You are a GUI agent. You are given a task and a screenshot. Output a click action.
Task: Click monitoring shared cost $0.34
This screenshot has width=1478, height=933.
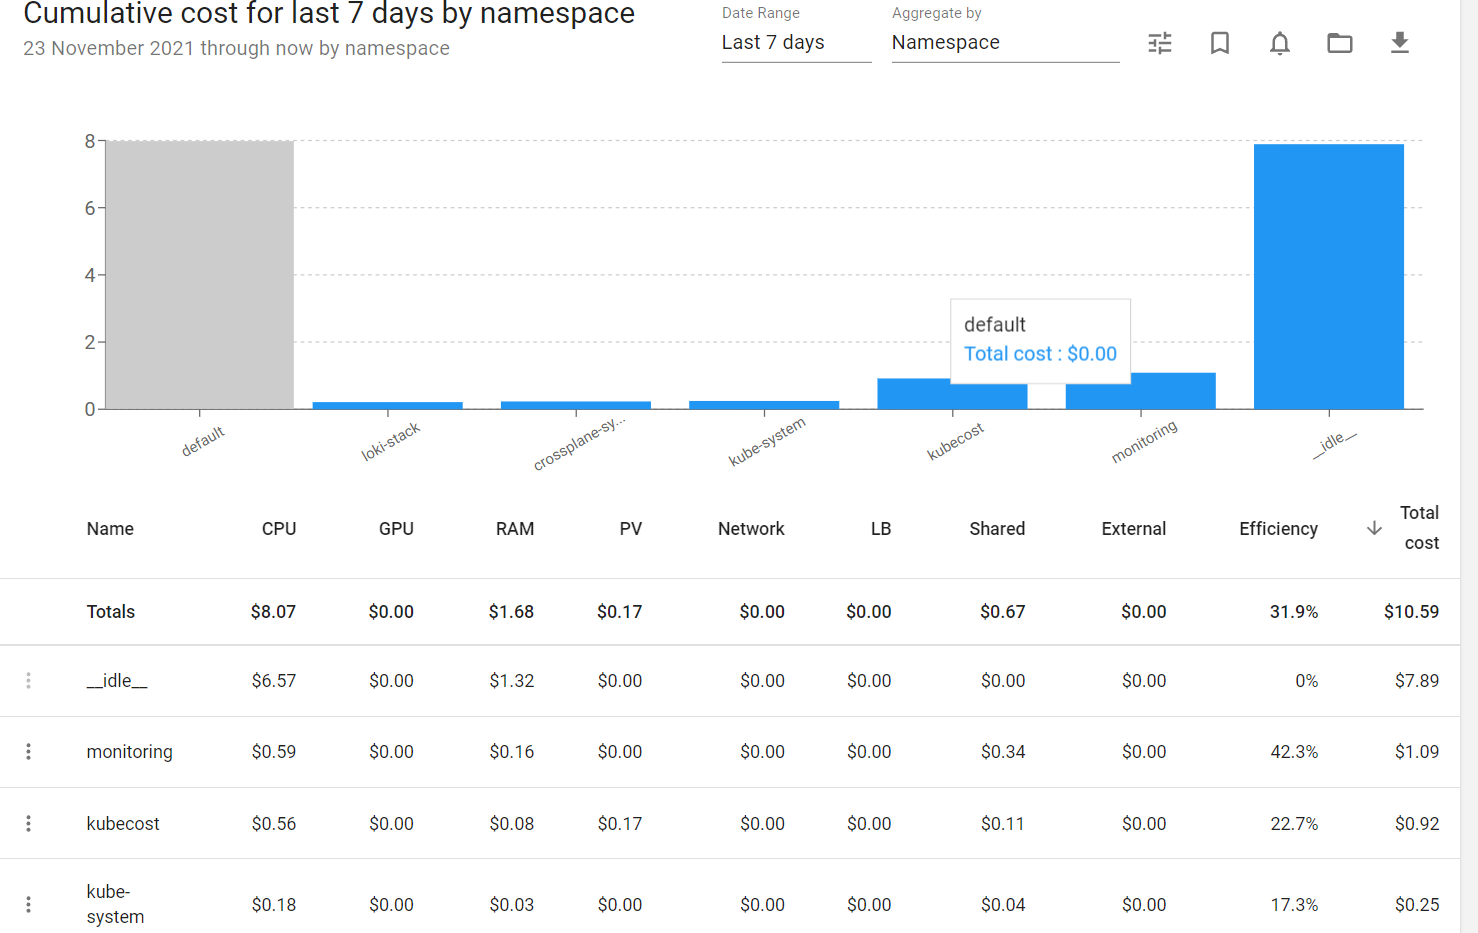coord(1003,752)
